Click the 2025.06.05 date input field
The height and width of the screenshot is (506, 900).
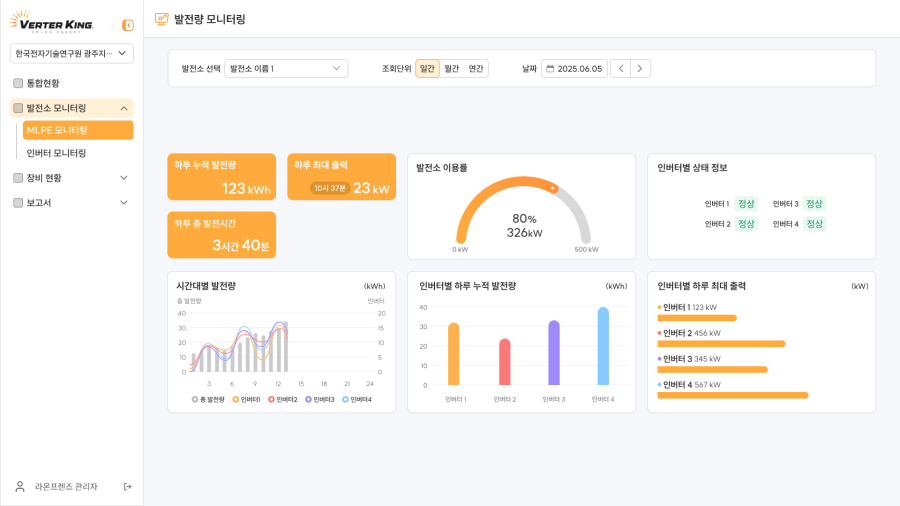[x=579, y=69]
